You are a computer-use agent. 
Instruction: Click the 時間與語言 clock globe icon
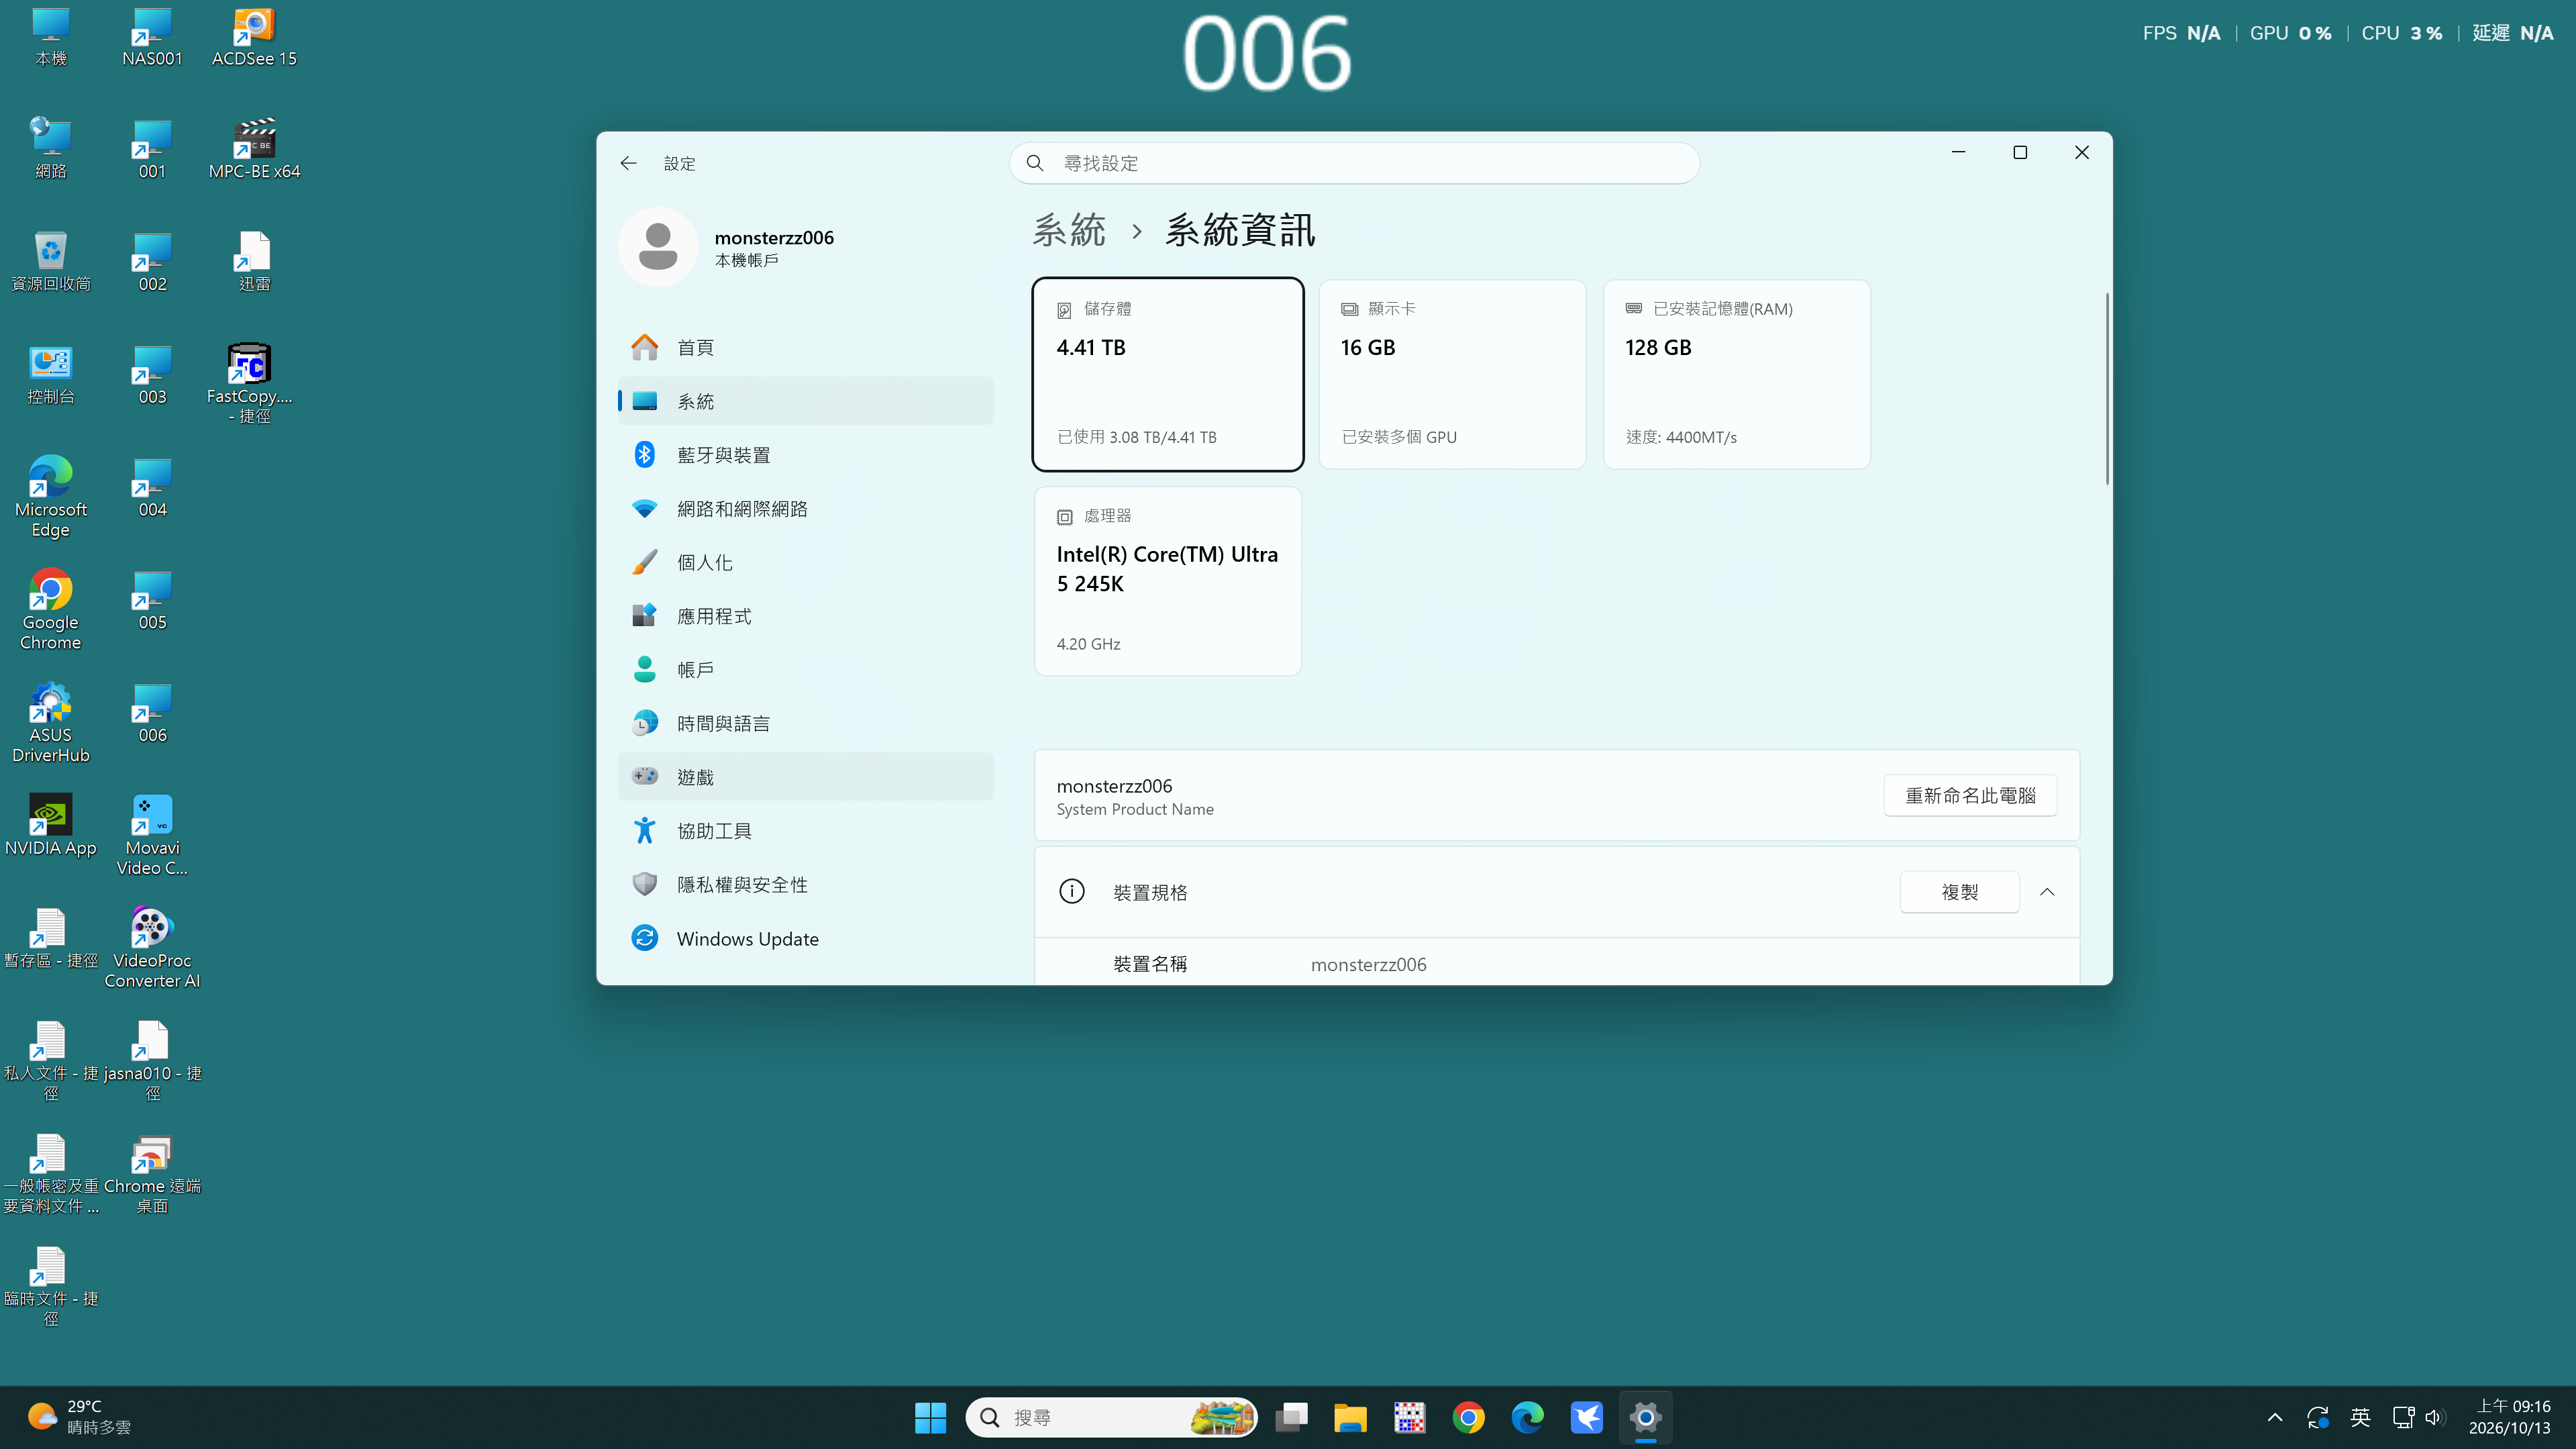(x=644, y=723)
